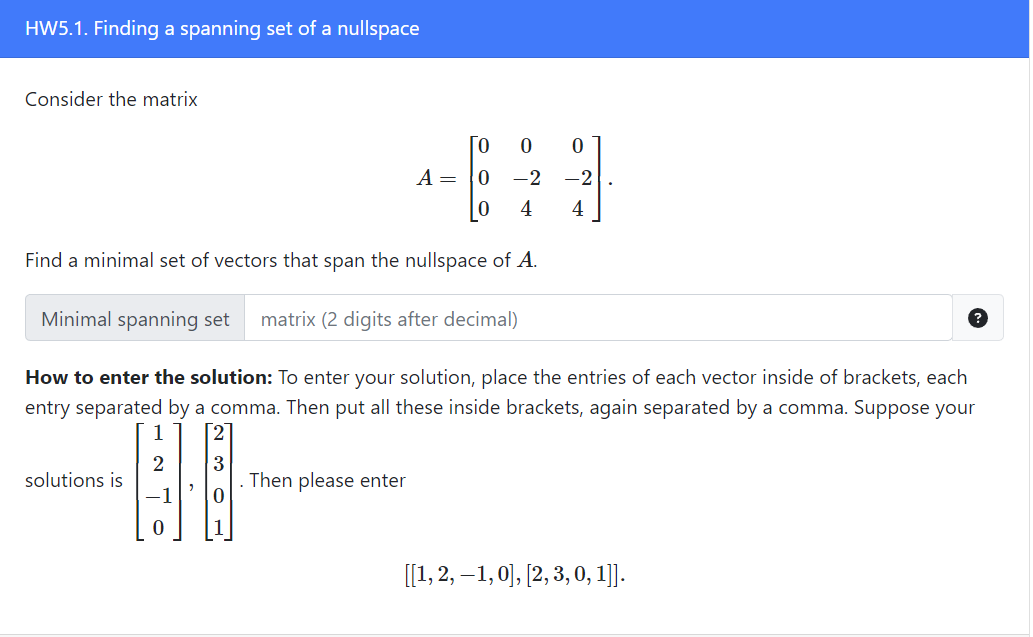Click the Consider the matrix sentence

110,99
